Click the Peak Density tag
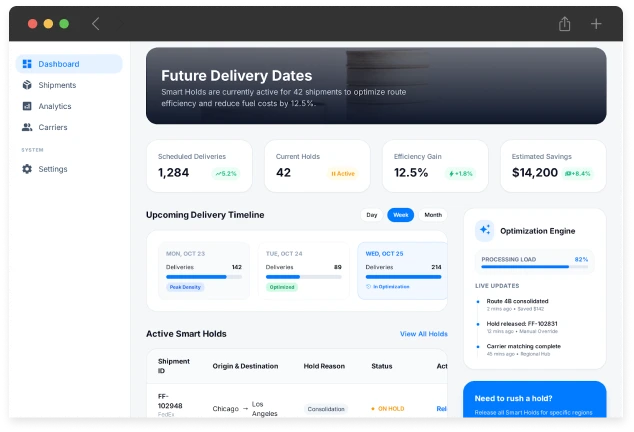The height and width of the screenshot is (432, 634). [x=185, y=287]
